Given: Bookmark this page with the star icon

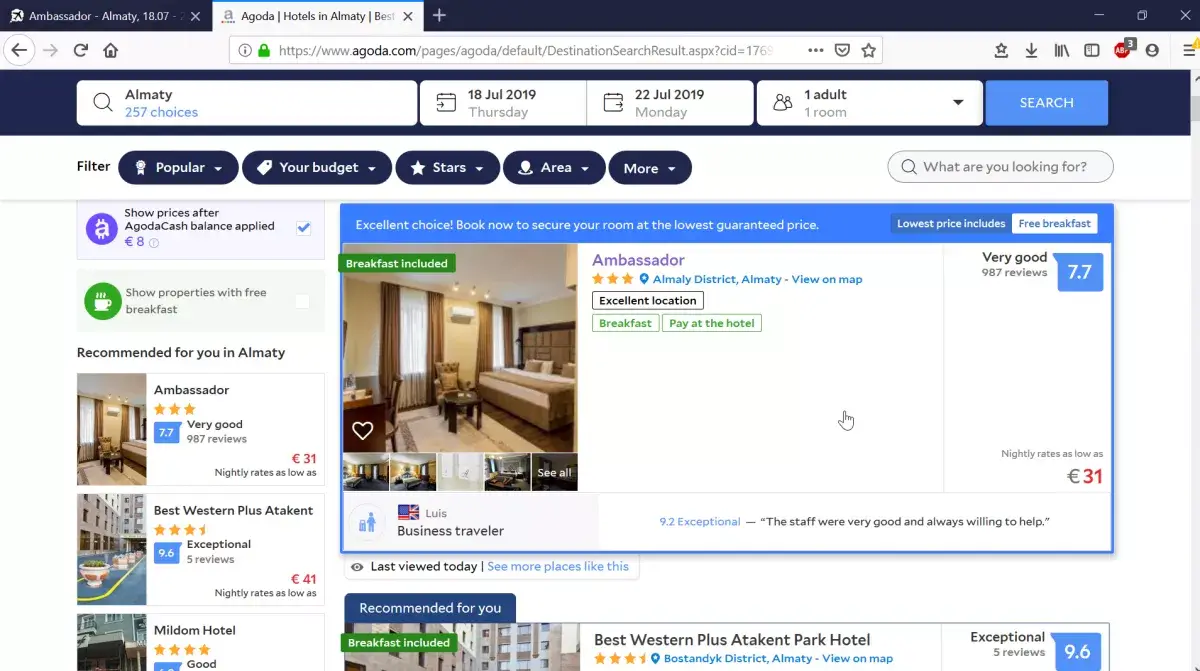Looking at the screenshot, I should click(869, 51).
